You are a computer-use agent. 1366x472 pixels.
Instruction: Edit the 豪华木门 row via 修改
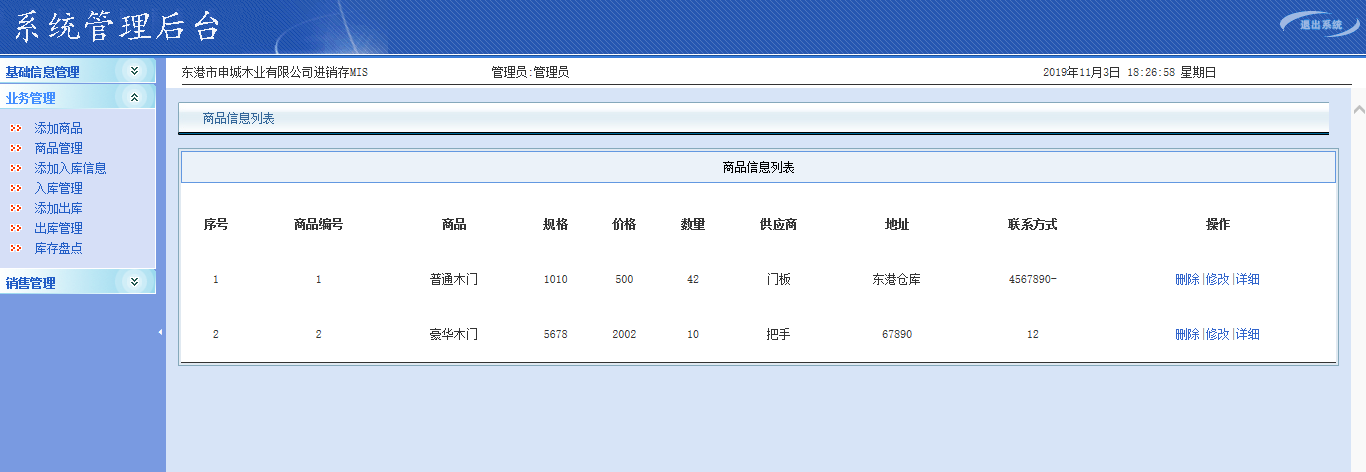click(1217, 334)
